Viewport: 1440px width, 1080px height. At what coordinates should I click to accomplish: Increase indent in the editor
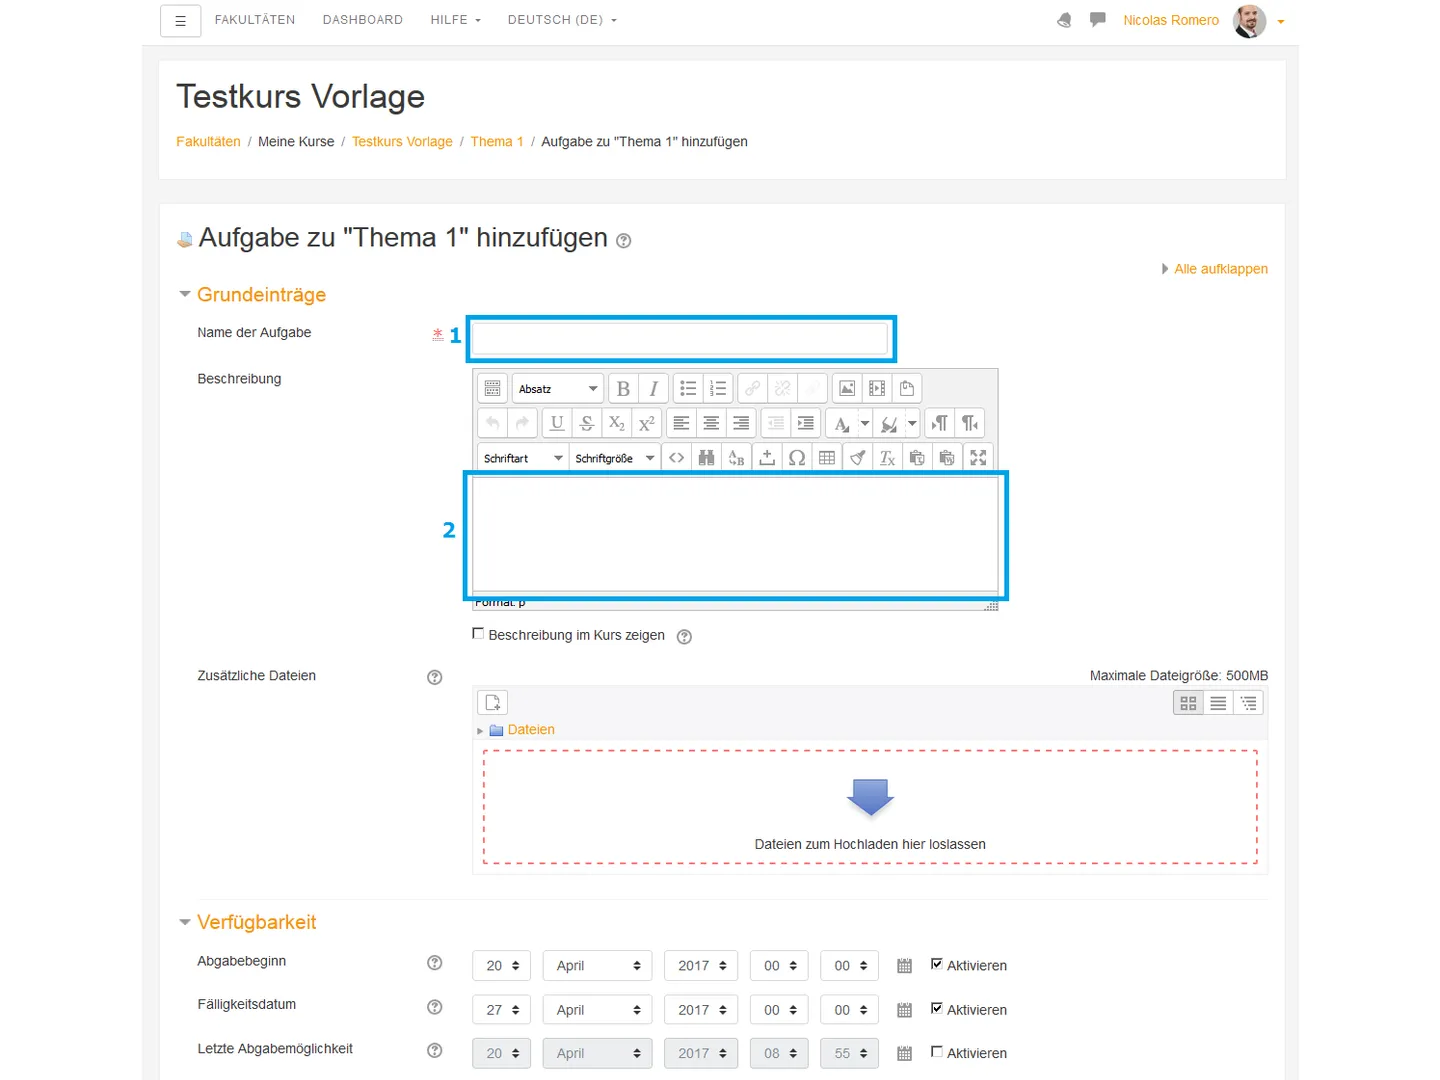(x=806, y=423)
